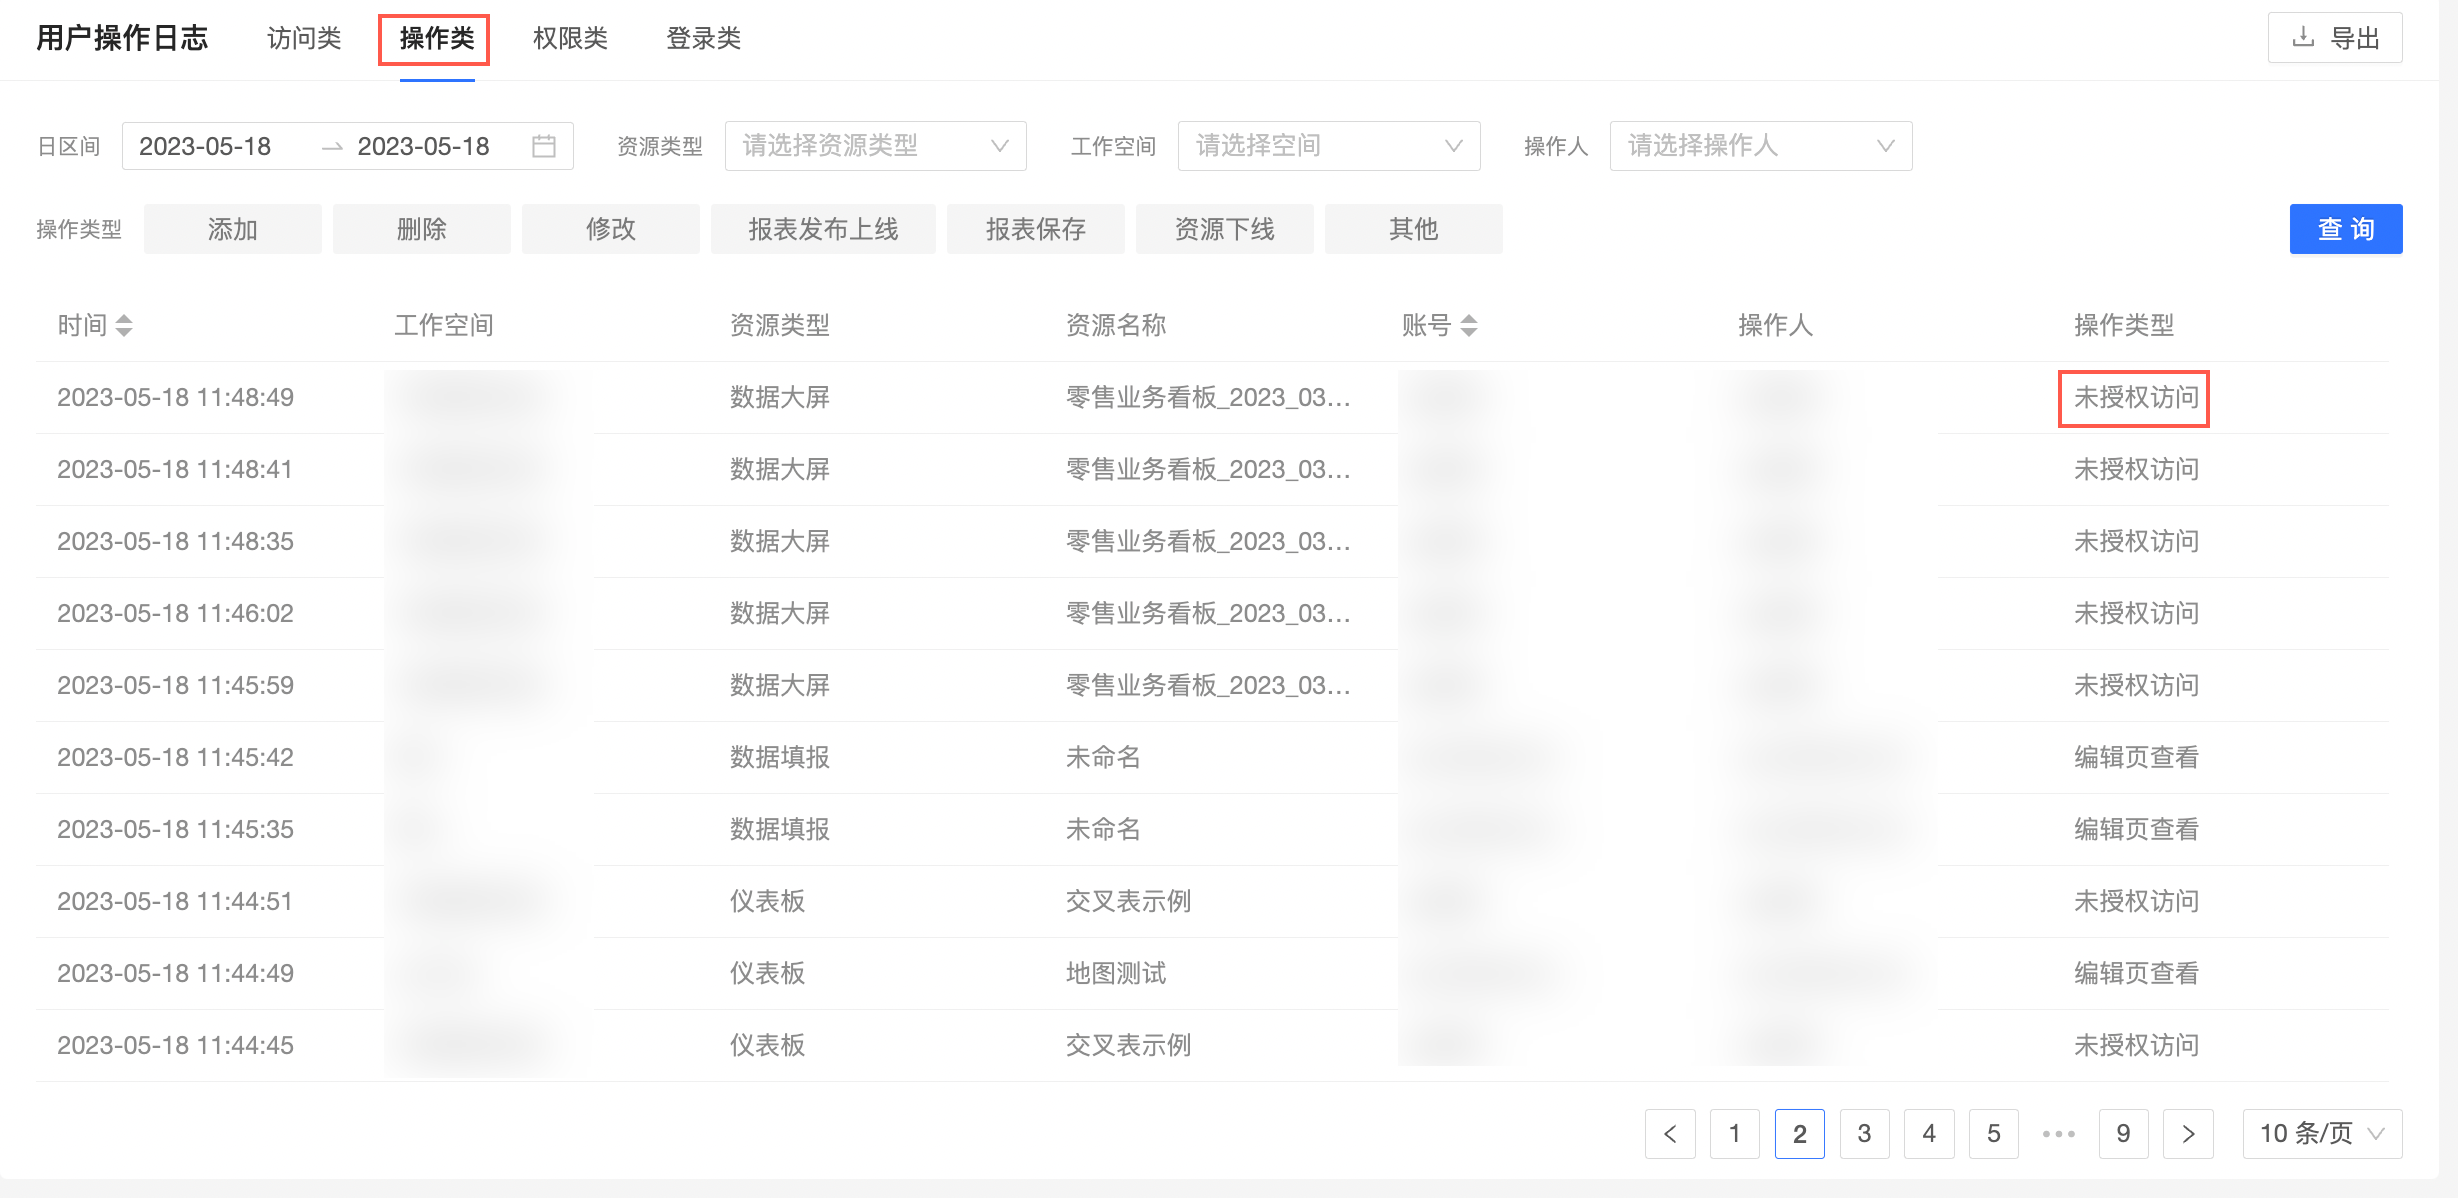Open the 操作人 selector dropdown
Viewport: 2458px width, 1198px height.
coord(1760,146)
